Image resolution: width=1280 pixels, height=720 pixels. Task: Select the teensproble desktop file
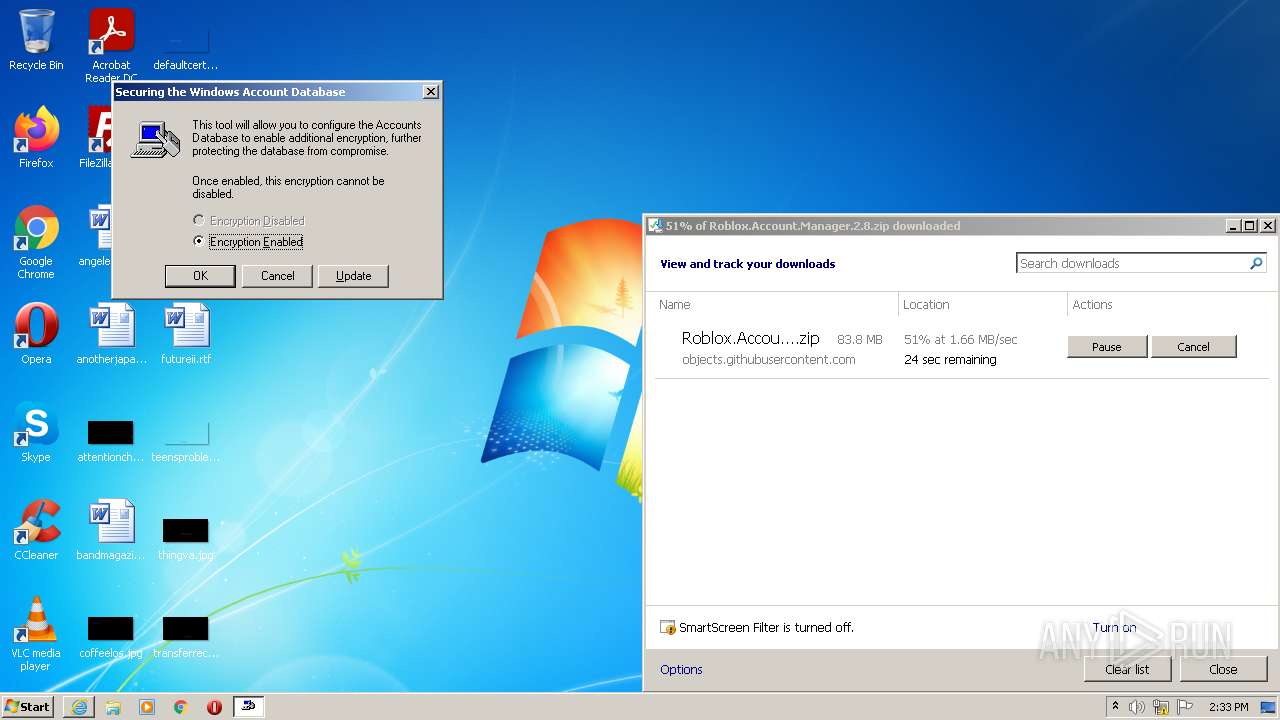click(x=185, y=441)
